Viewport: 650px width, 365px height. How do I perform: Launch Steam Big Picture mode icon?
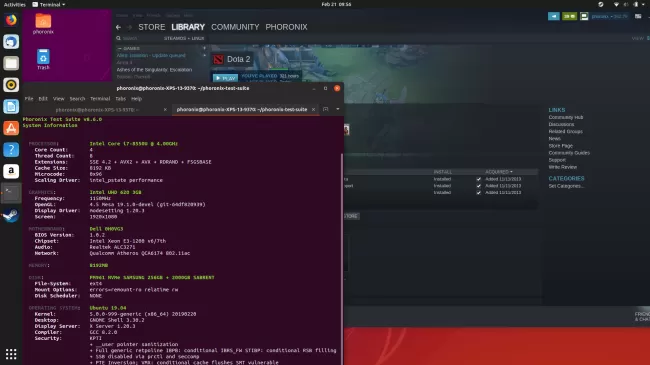point(638,16)
